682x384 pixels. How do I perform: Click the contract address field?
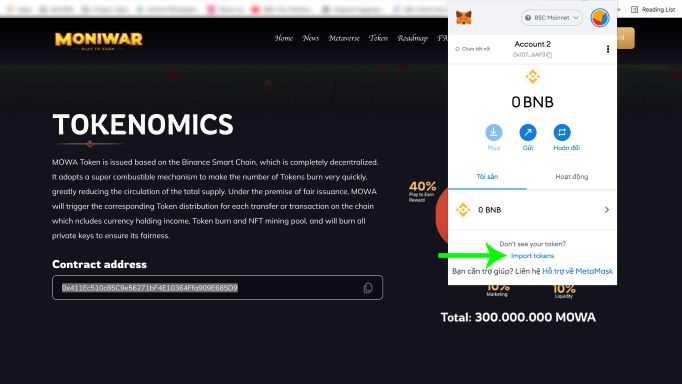217,288
